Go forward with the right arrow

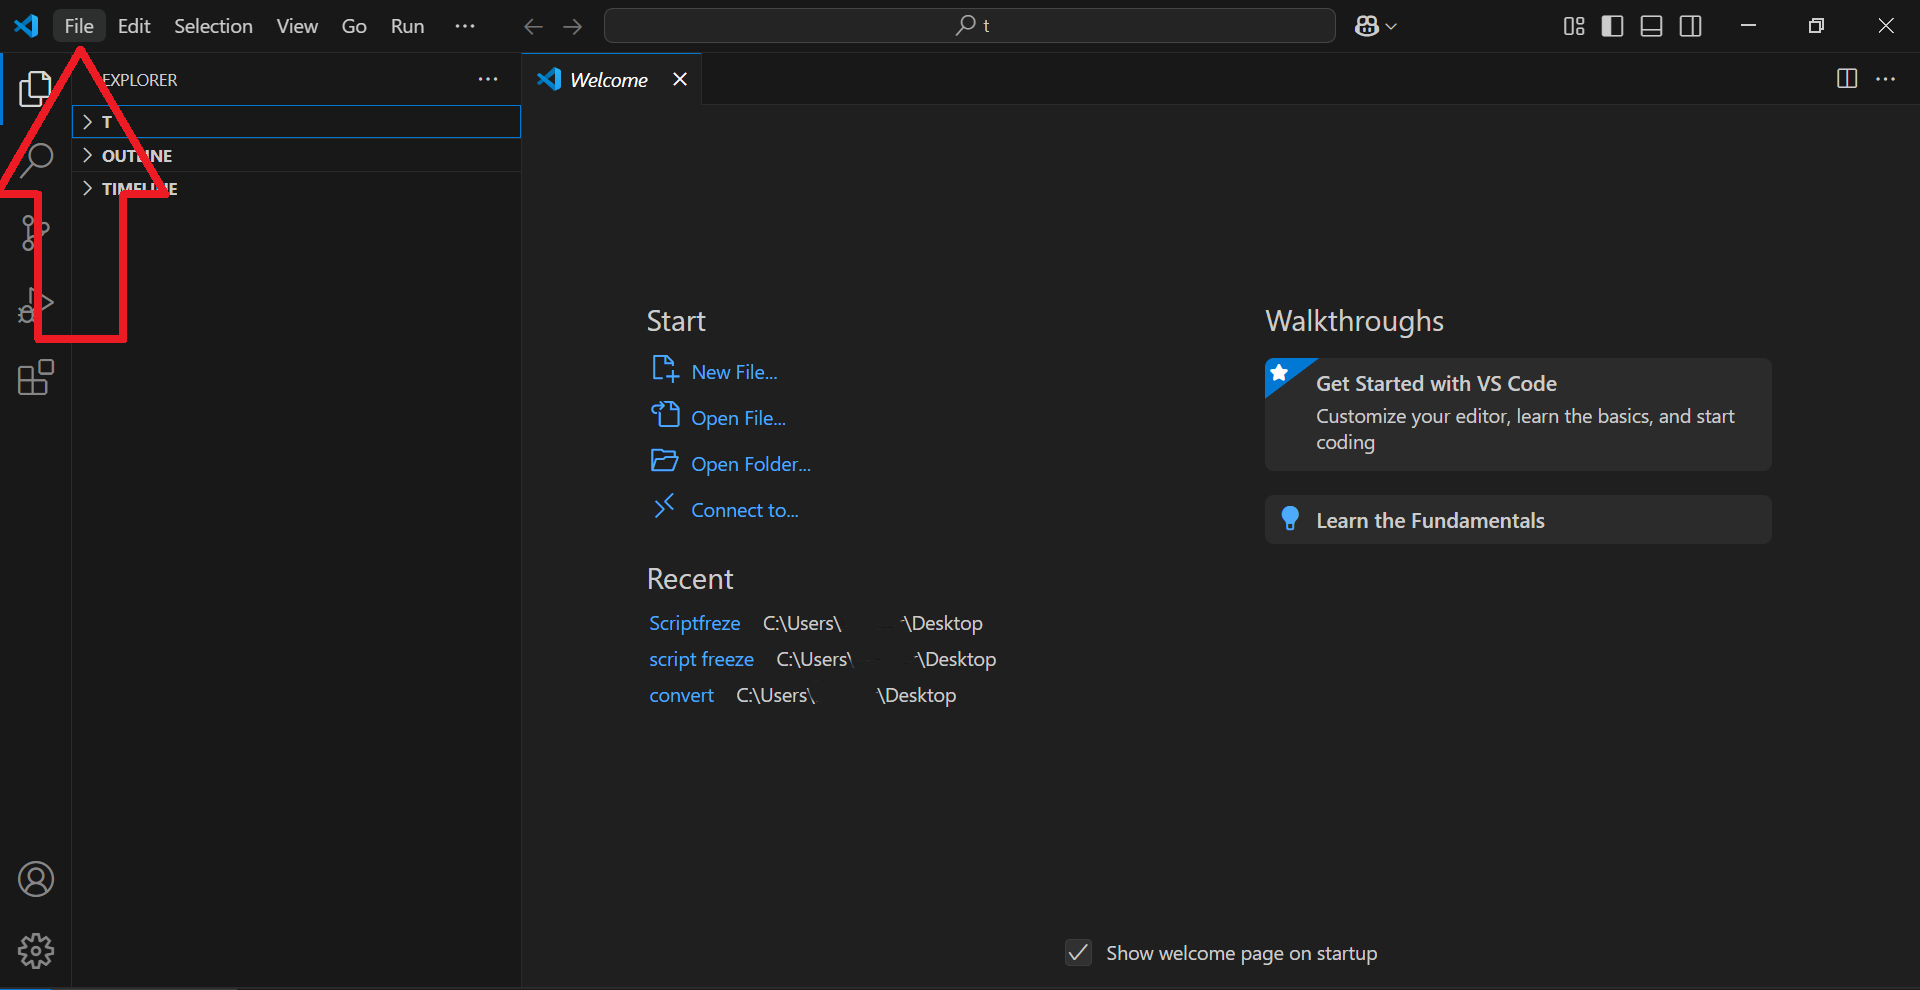(x=573, y=27)
